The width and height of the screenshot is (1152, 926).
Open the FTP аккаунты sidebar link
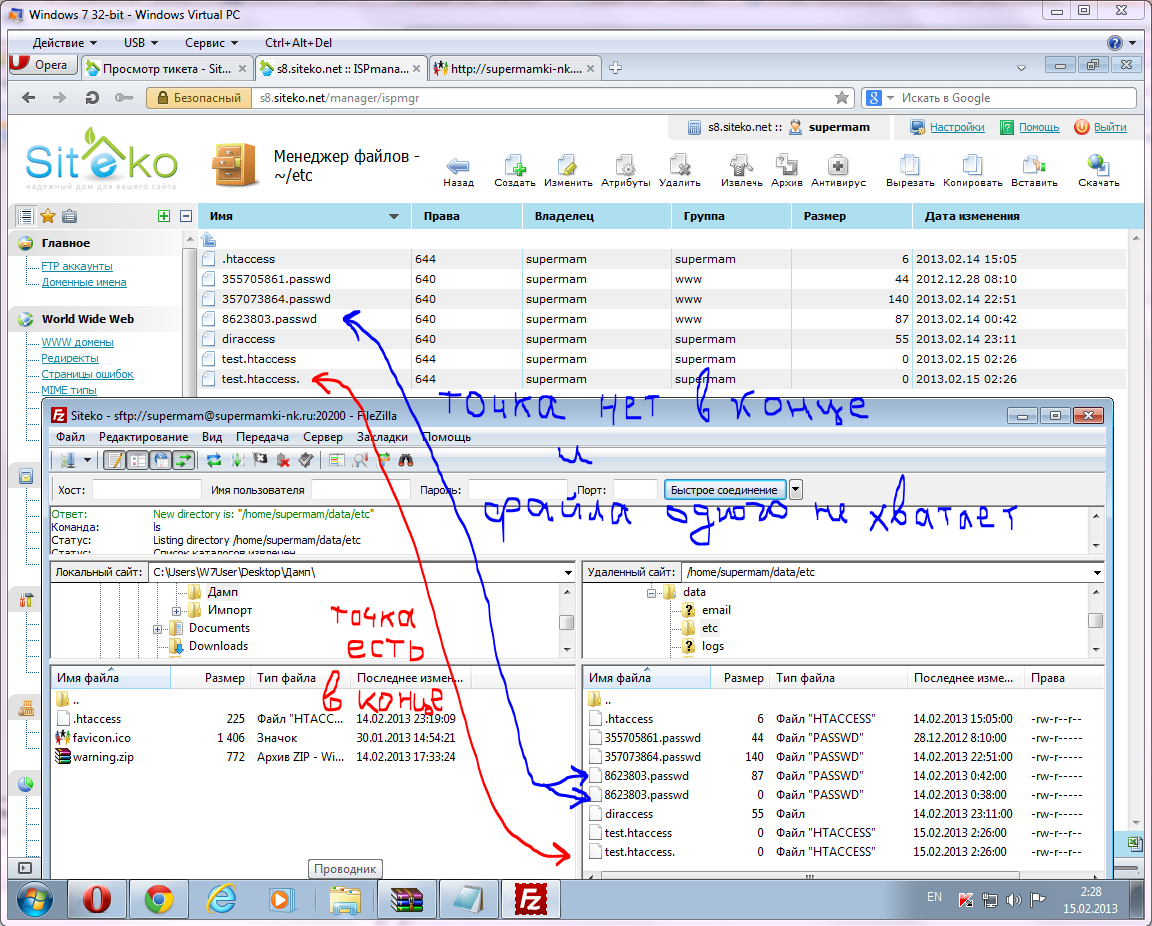(76, 266)
